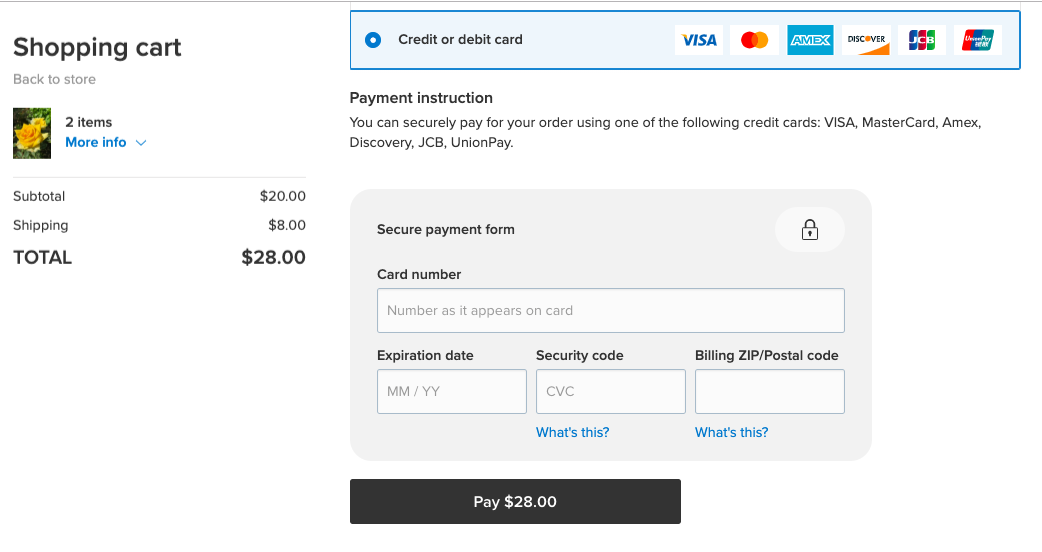The image size is (1042, 552).
Task: Select the Credit or debit card radio button
Action: point(373,40)
